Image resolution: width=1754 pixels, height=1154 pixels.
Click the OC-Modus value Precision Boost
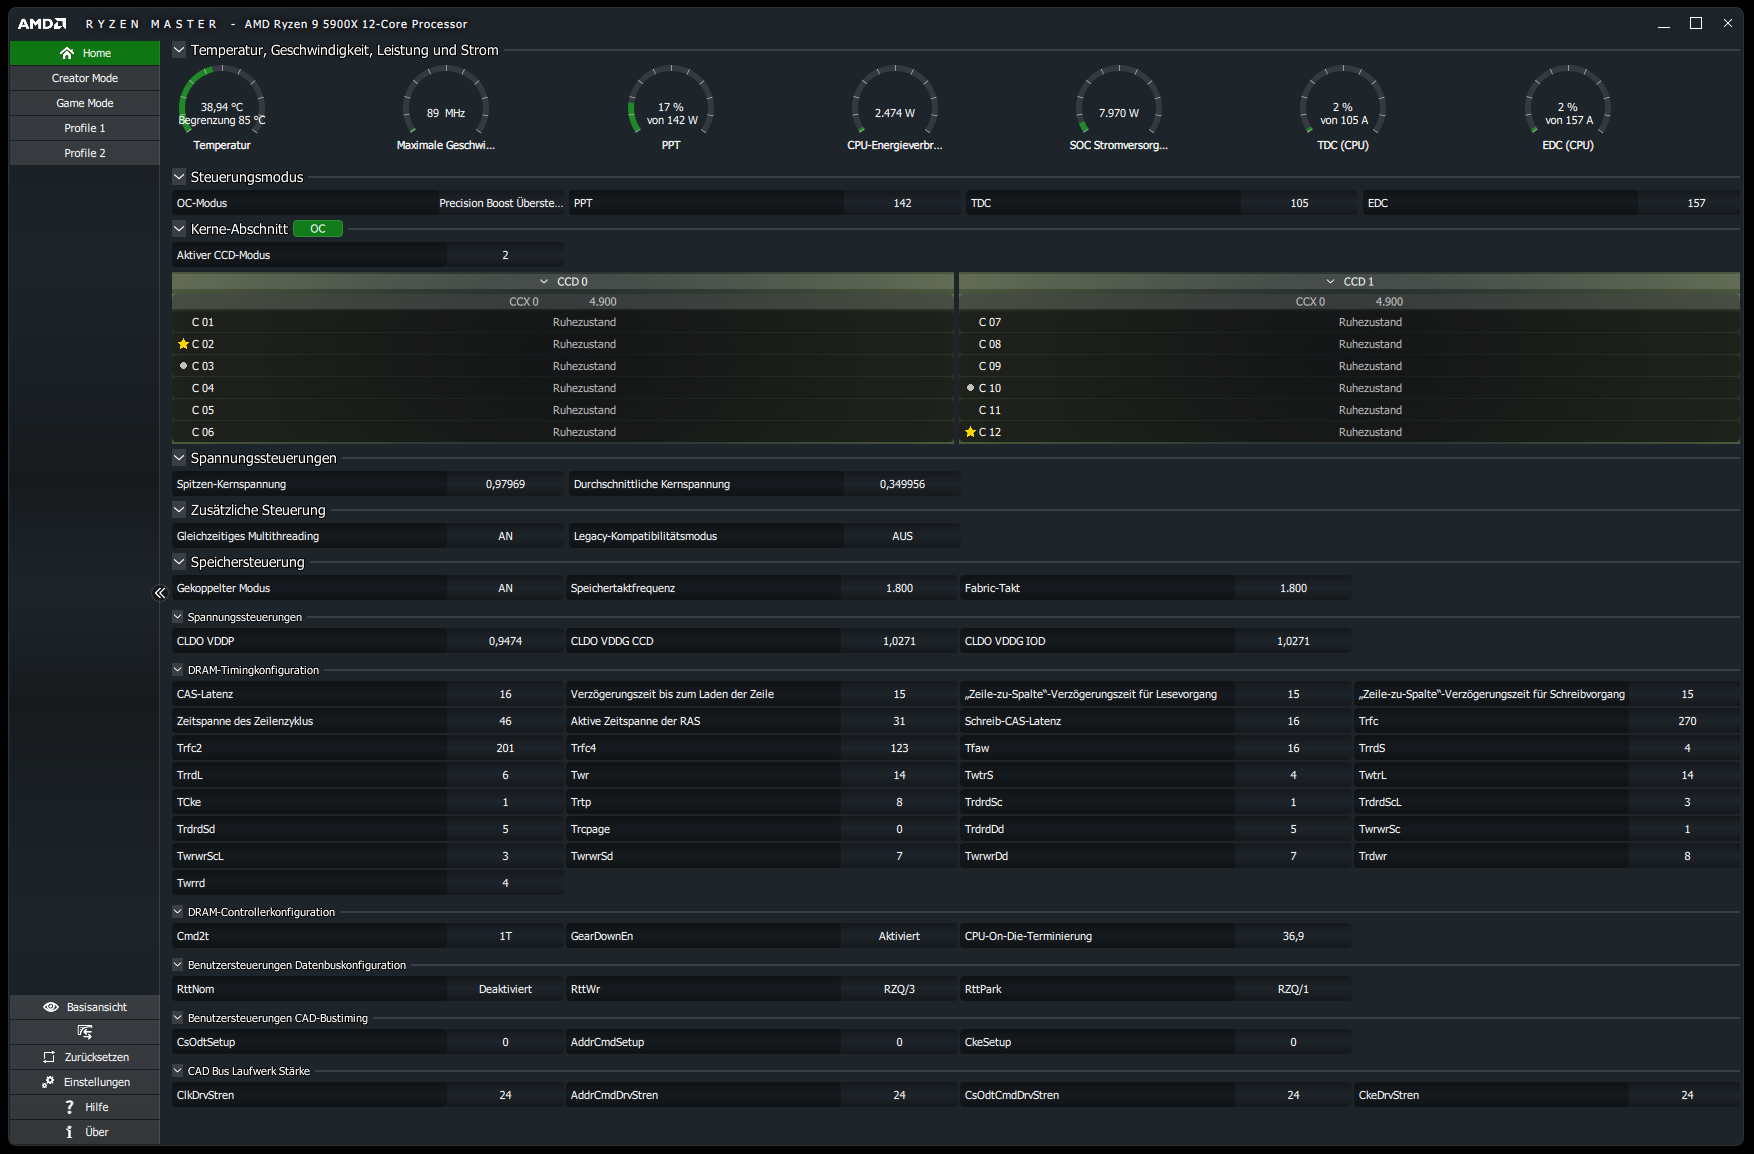[x=501, y=203]
